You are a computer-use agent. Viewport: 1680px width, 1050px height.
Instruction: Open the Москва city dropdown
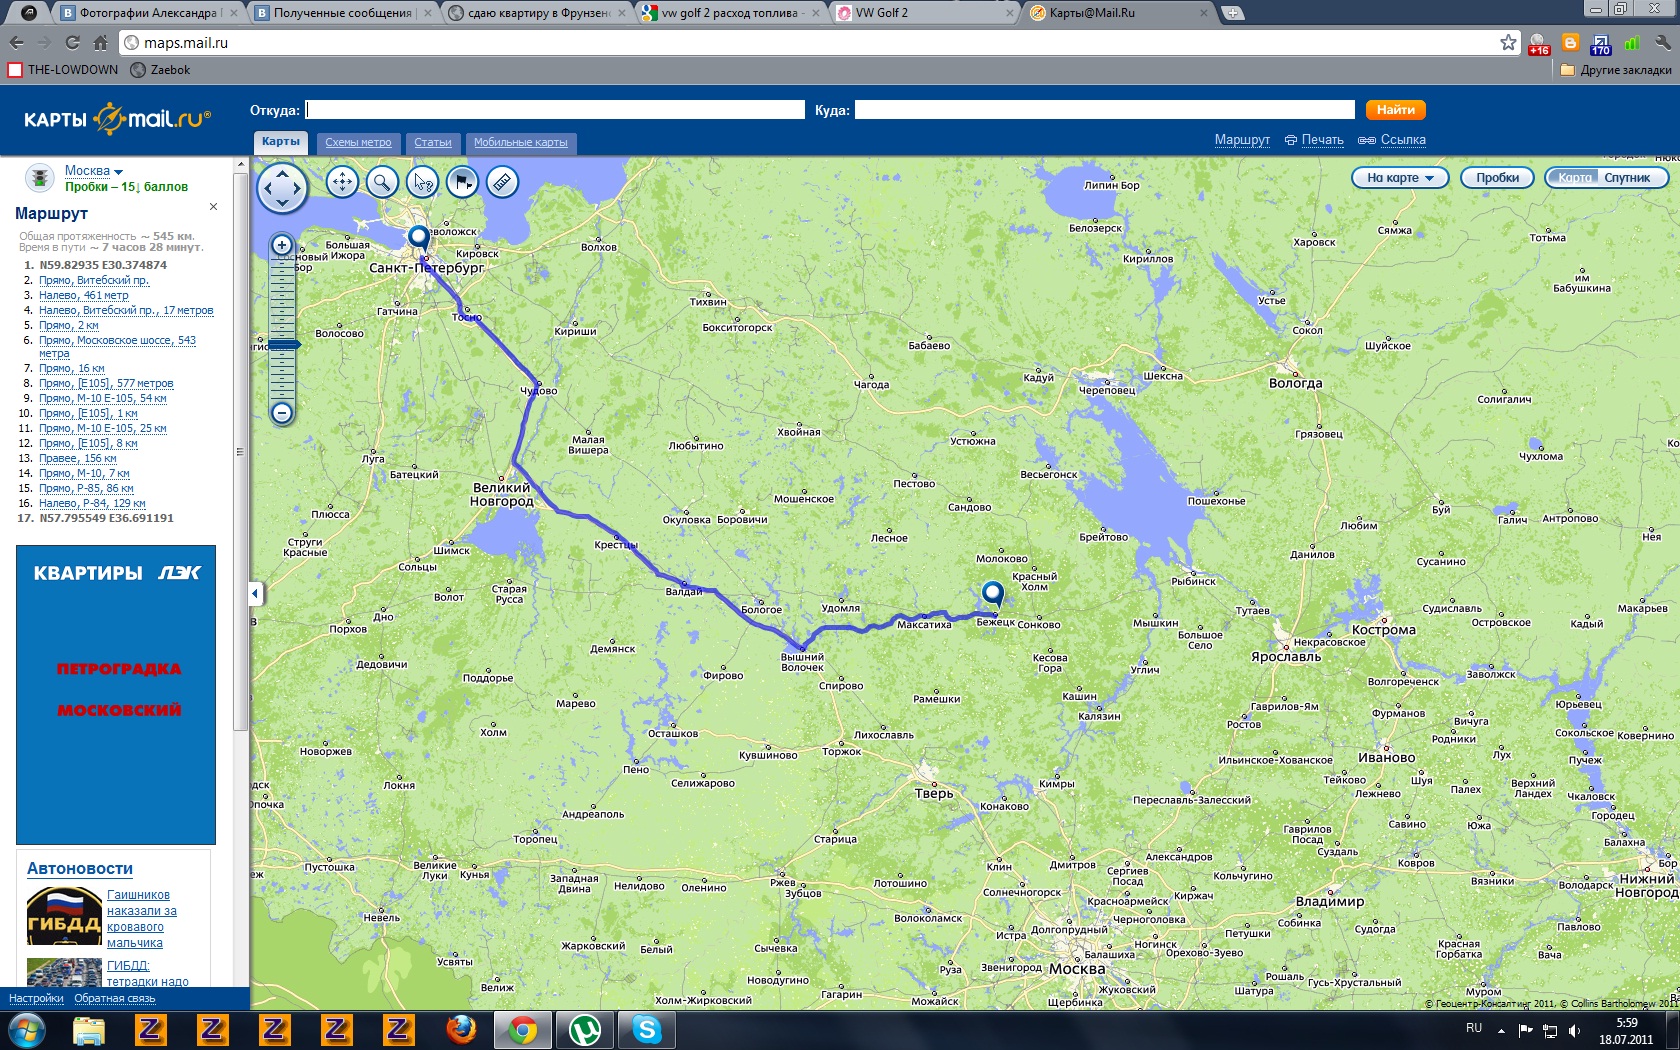94,171
